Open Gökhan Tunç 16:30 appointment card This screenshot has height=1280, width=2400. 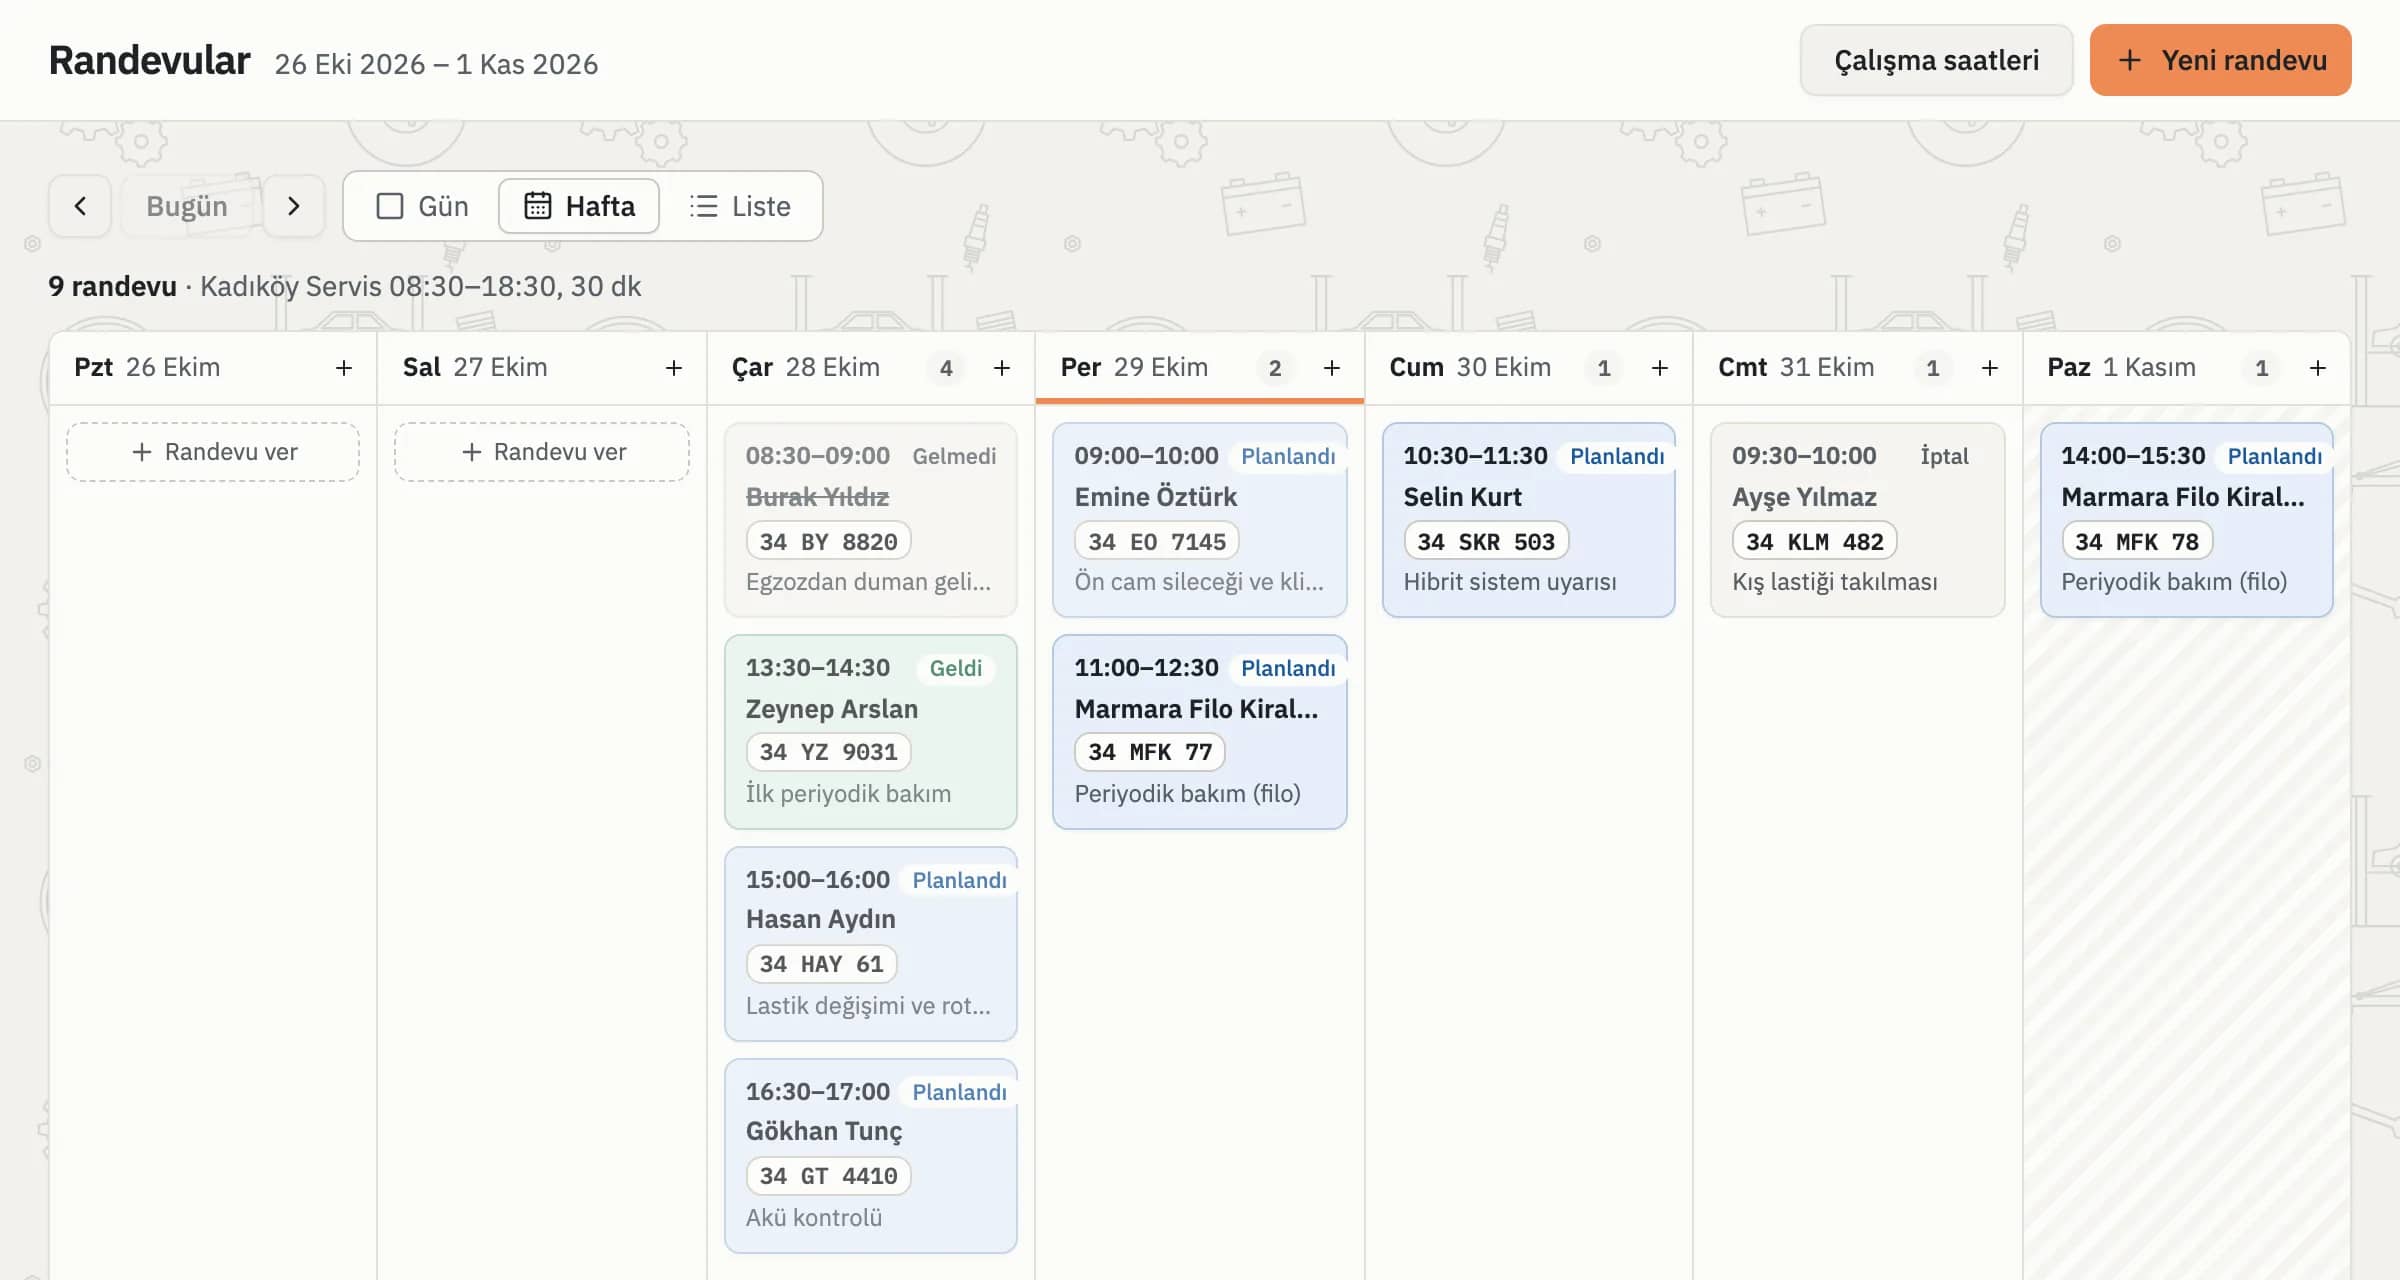click(871, 1156)
